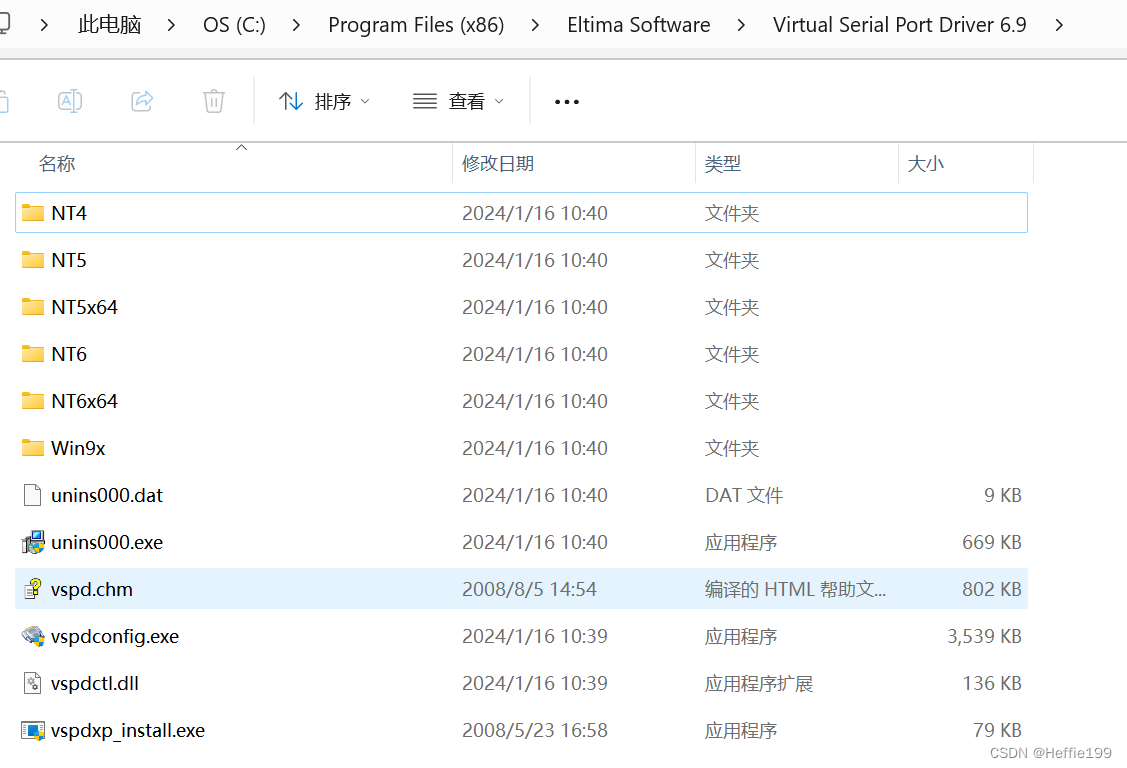Open OS (C:) via breadcrumb link

pyautogui.click(x=233, y=24)
